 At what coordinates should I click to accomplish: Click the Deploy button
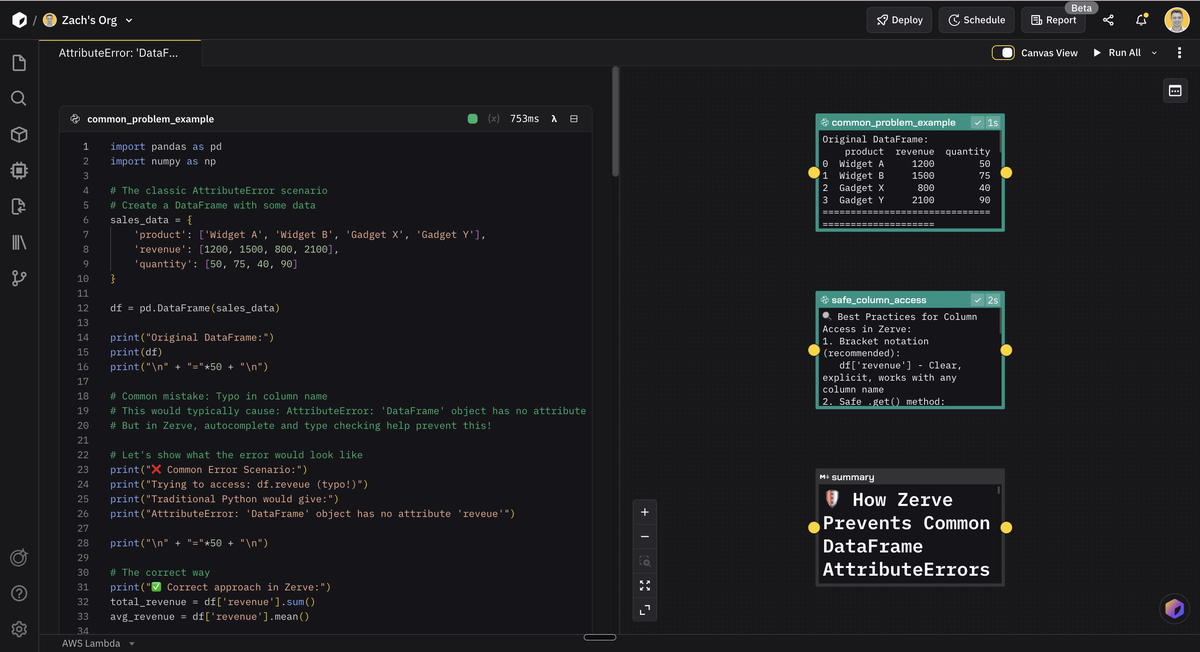[x=899, y=20]
